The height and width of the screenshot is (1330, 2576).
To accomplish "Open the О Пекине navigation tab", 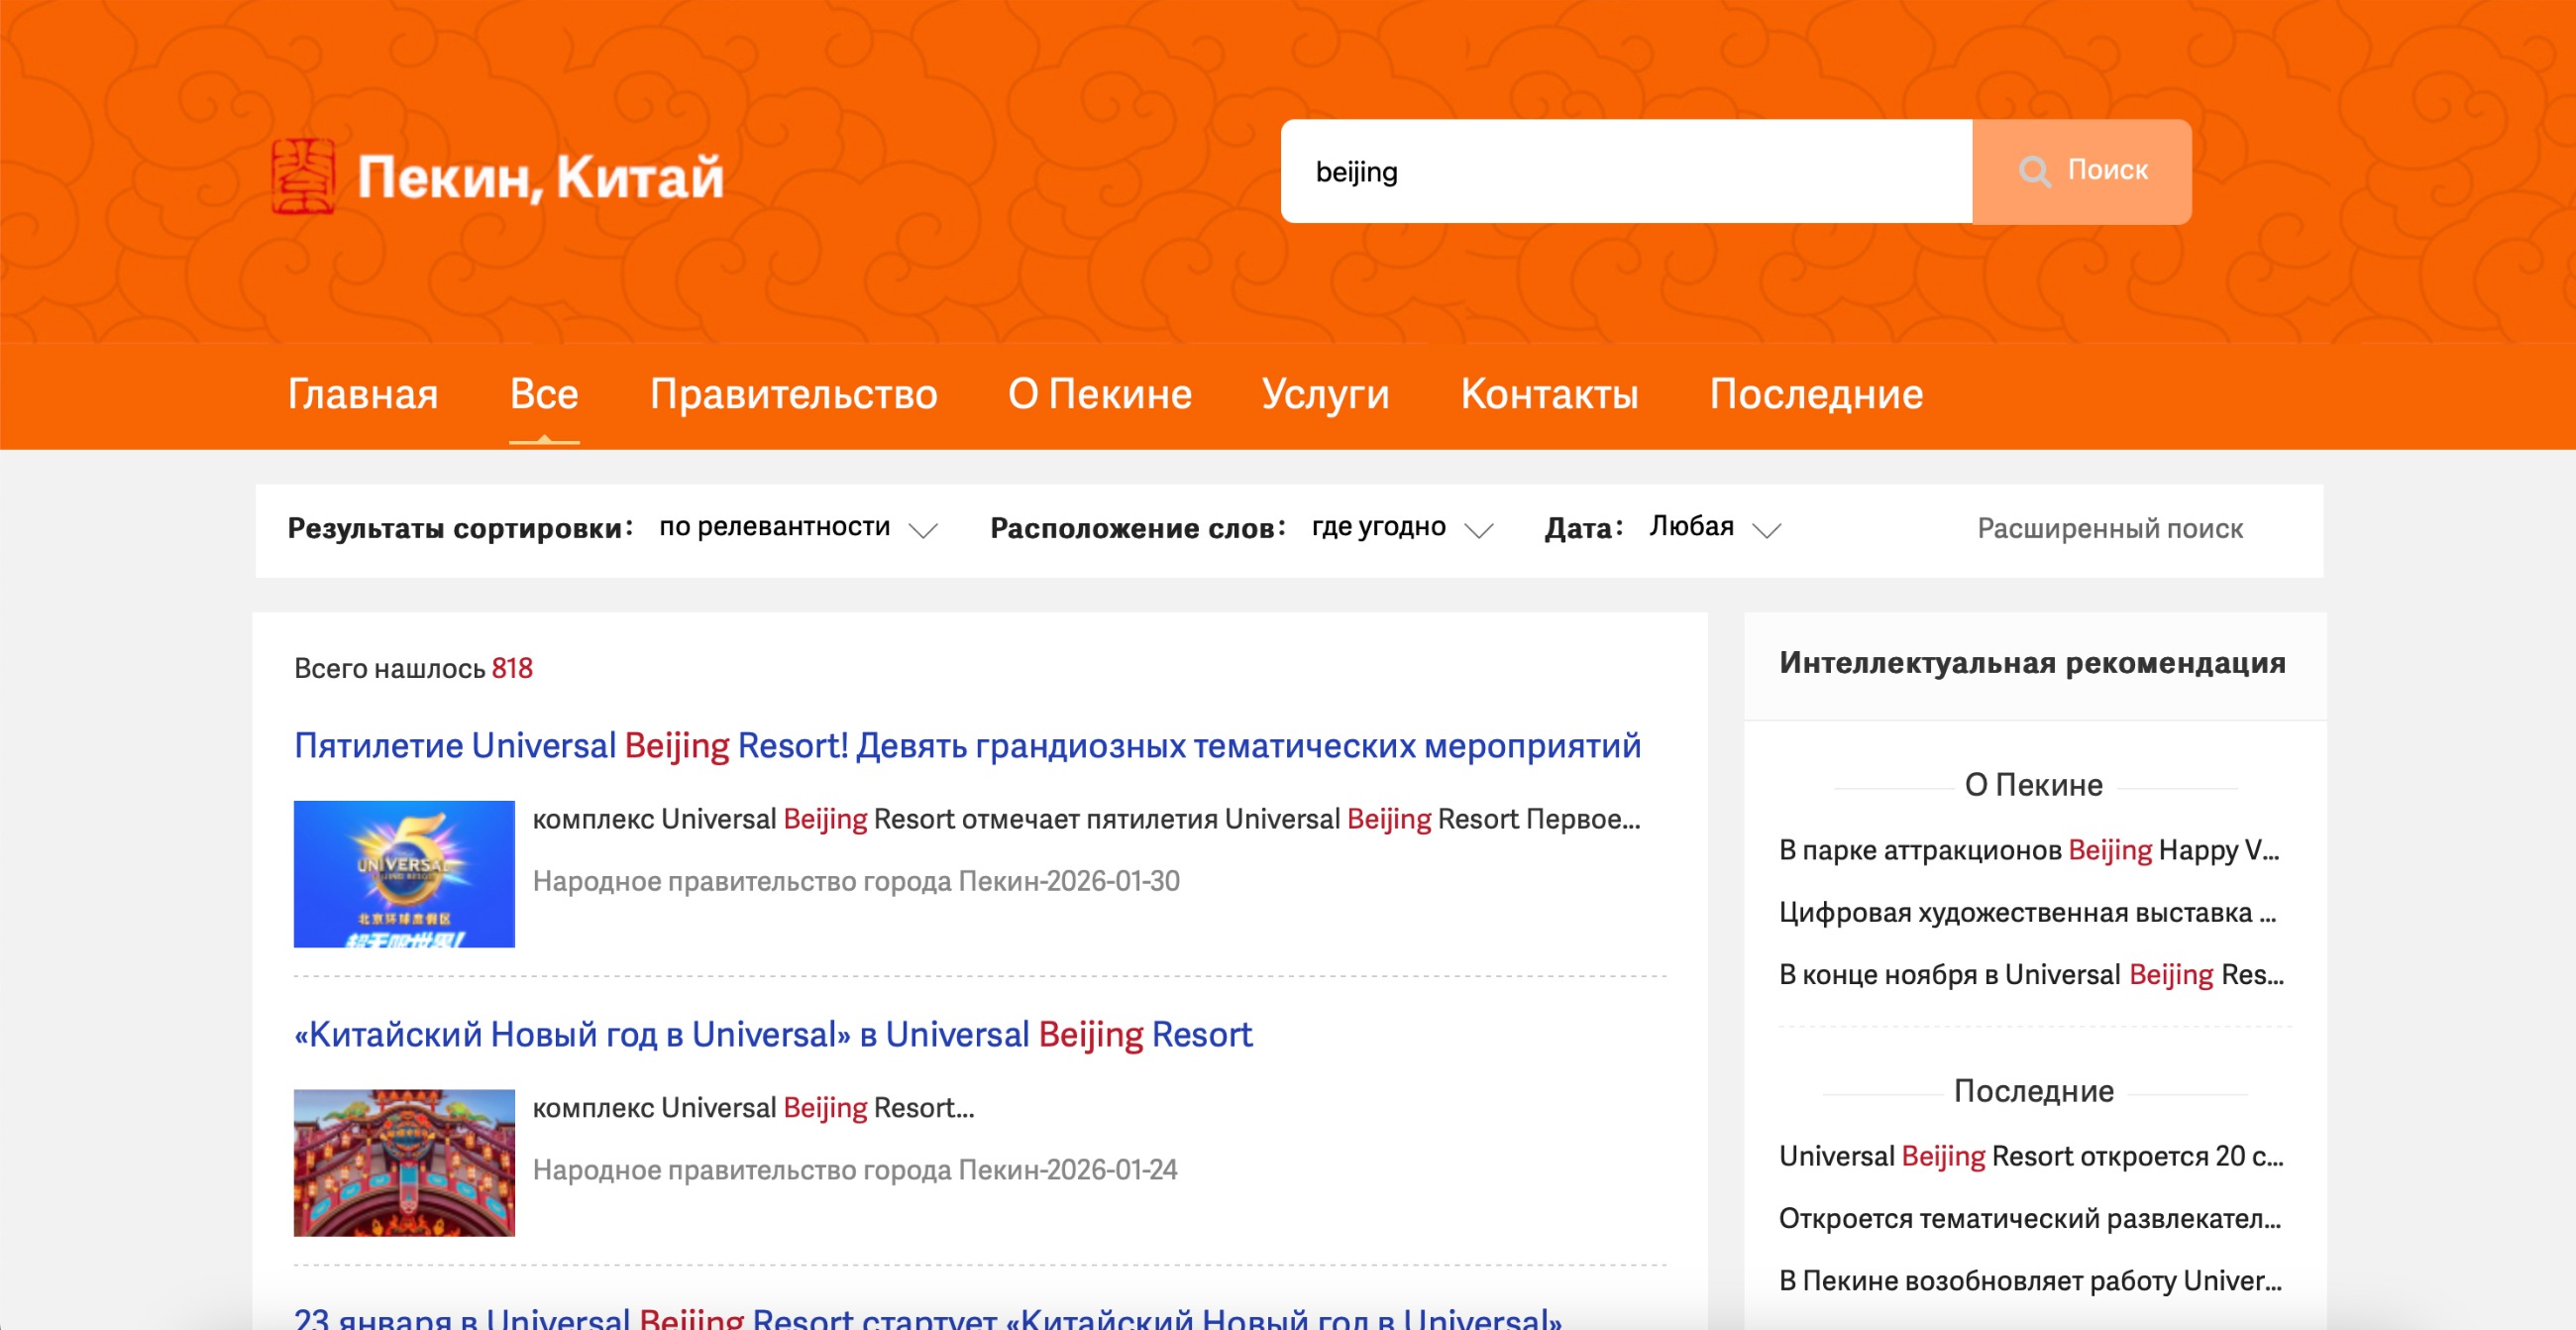I will click(1099, 394).
